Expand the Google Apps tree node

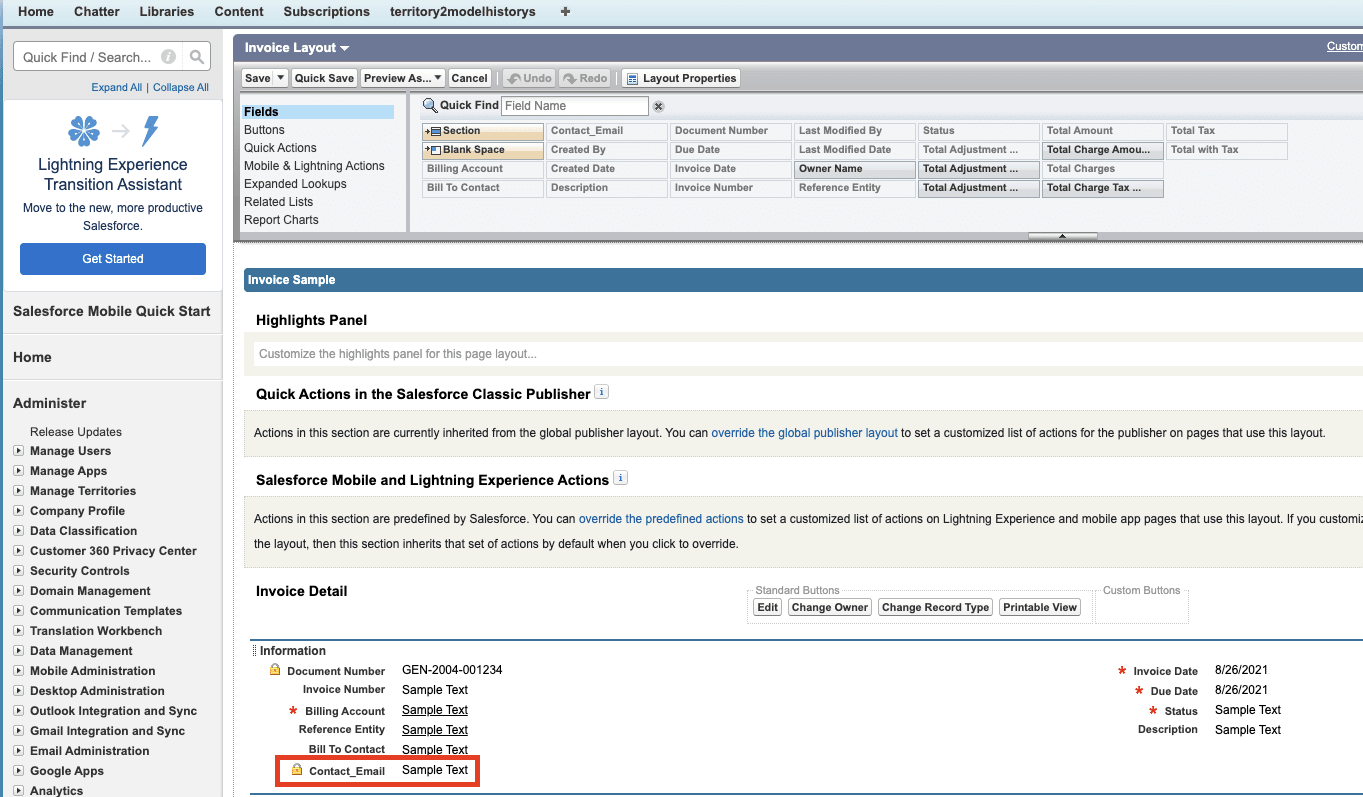tap(18, 771)
